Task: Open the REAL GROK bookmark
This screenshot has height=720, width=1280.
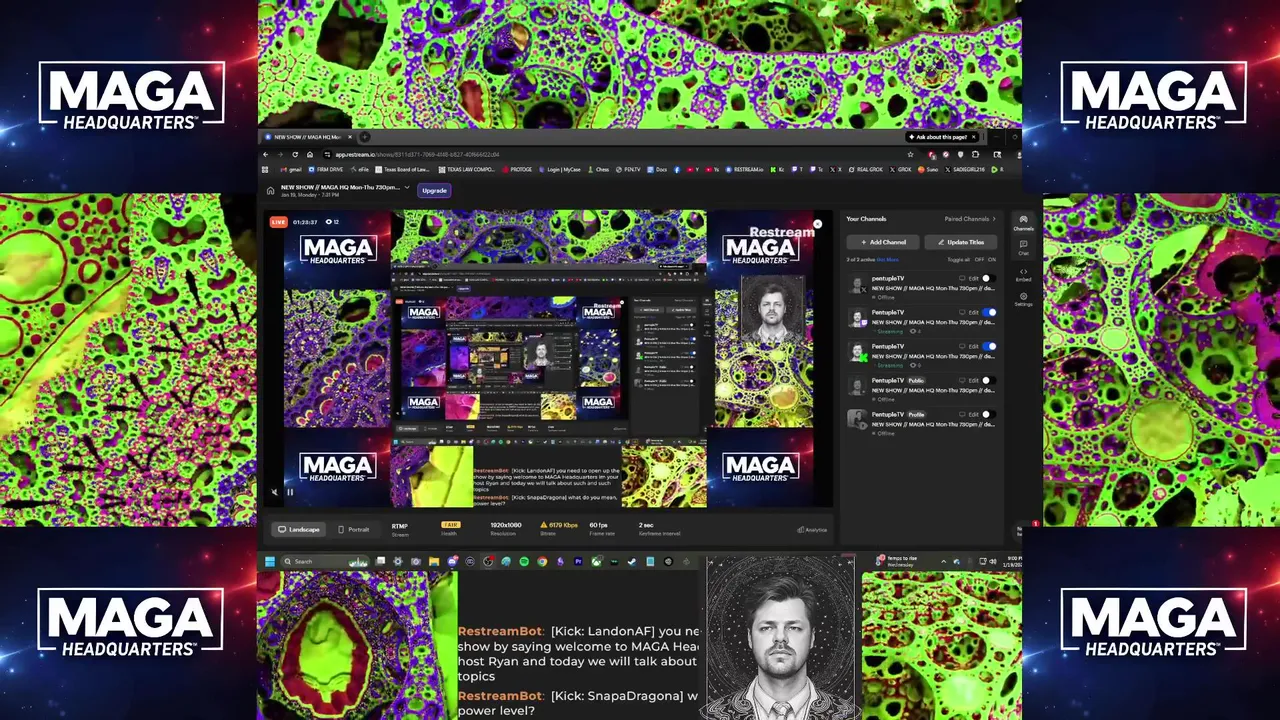Action: point(866,169)
